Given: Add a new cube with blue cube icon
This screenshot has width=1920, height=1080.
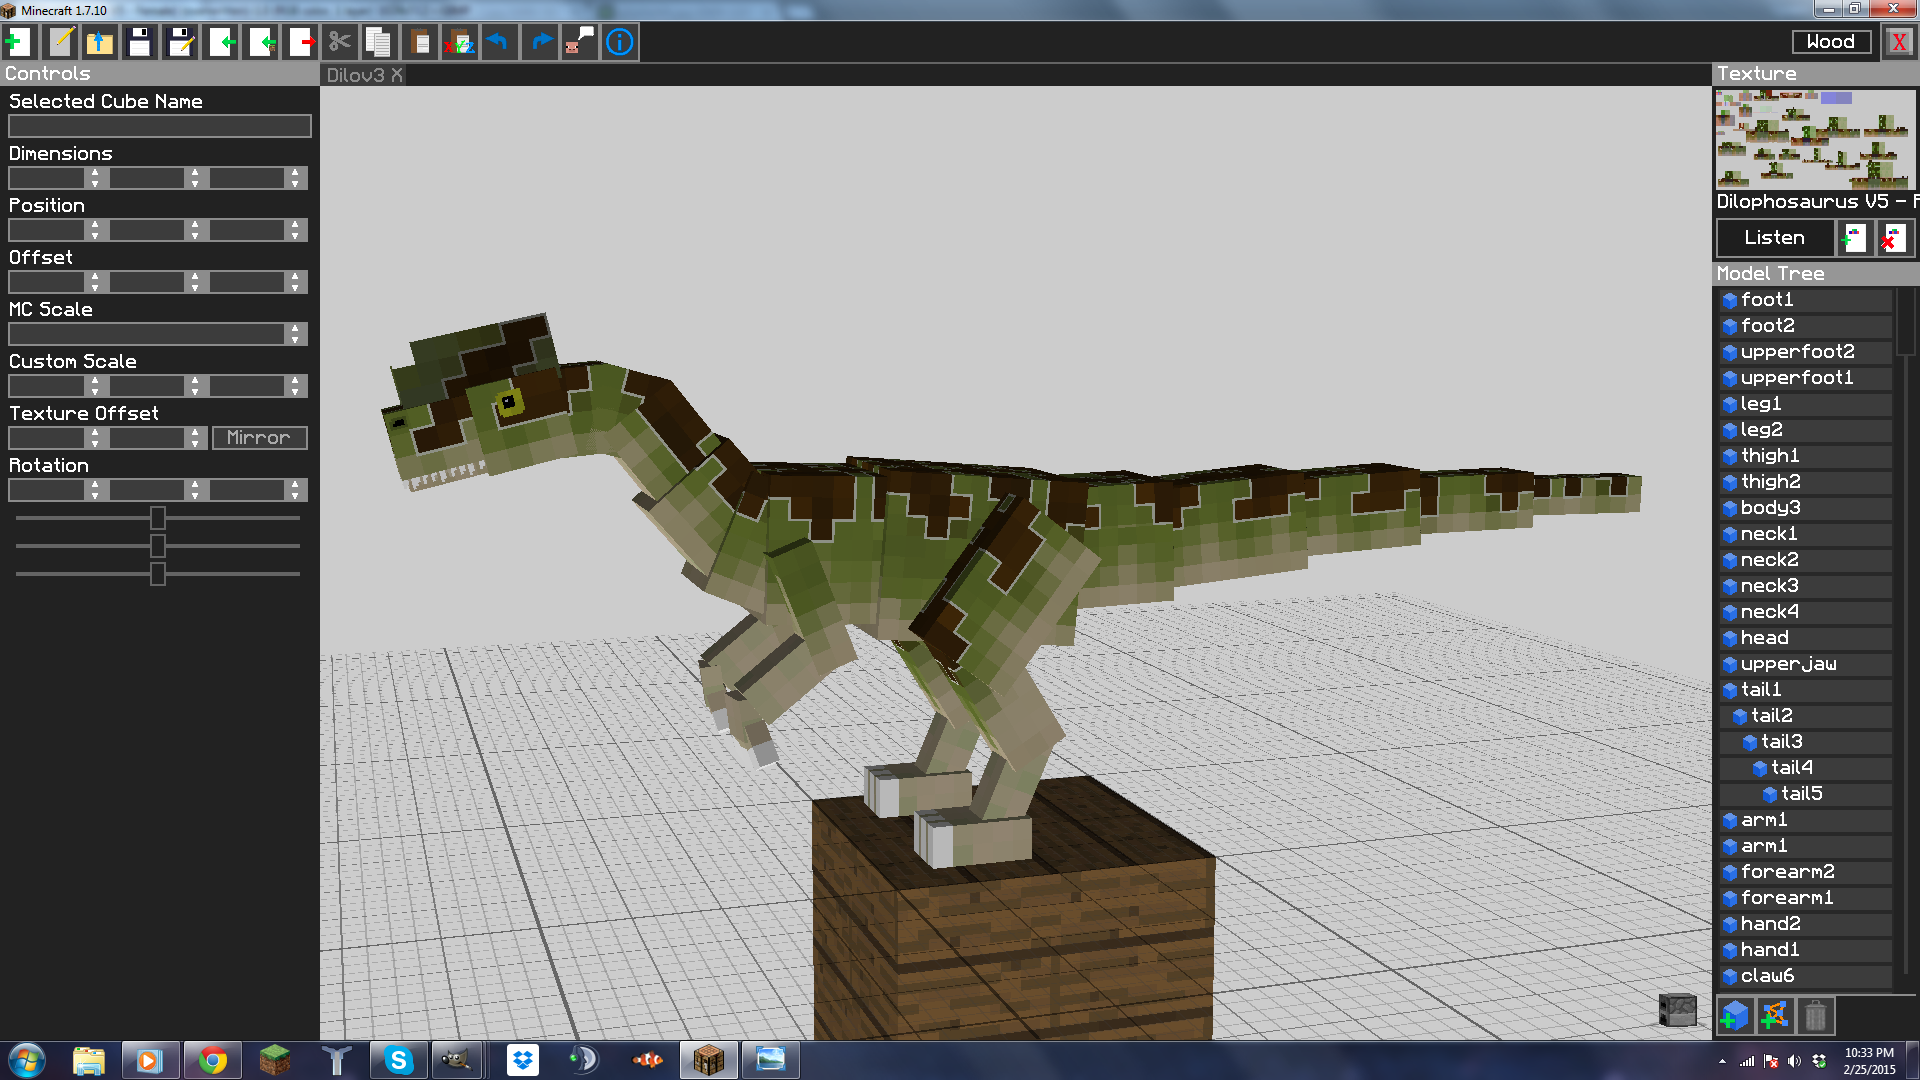Looking at the screenshot, I should pos(1734,1016).
